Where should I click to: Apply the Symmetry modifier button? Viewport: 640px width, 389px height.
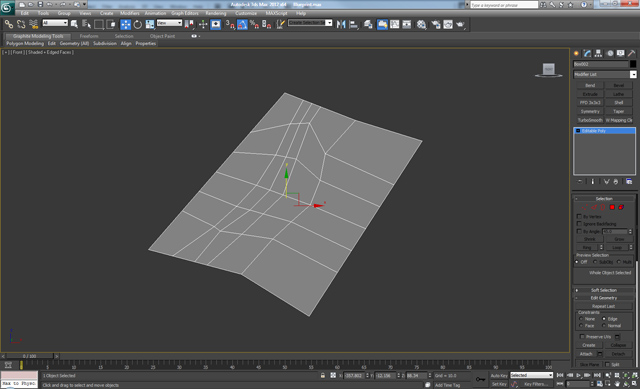590,111
